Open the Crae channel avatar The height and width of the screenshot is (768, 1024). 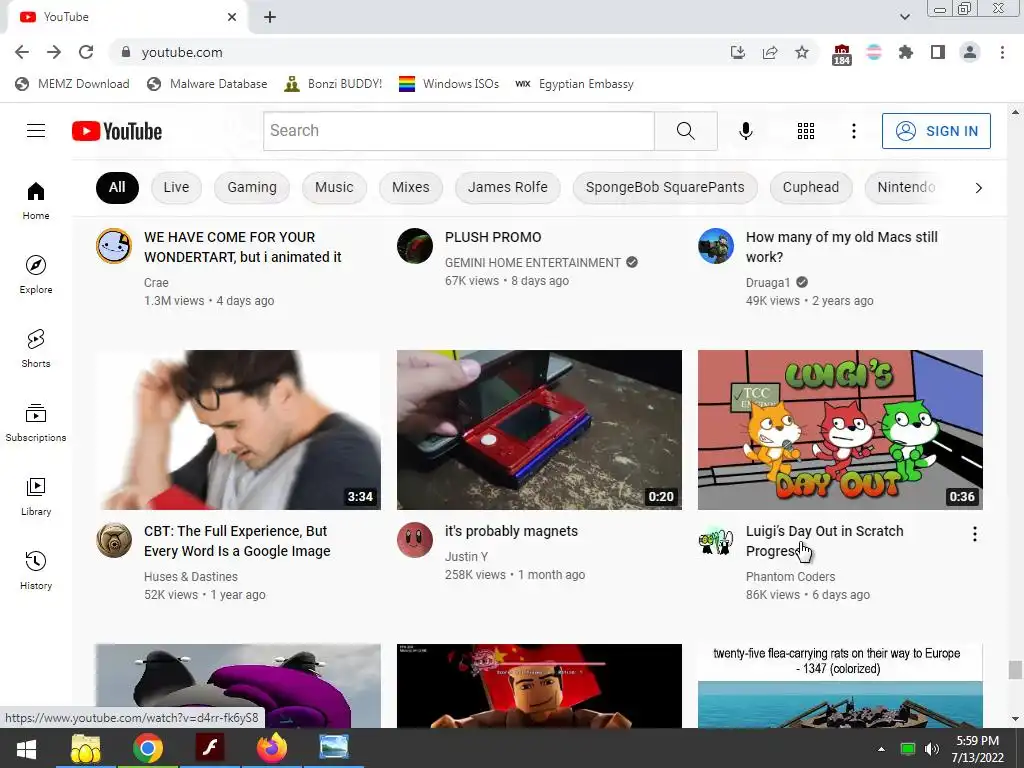(114, 246)
